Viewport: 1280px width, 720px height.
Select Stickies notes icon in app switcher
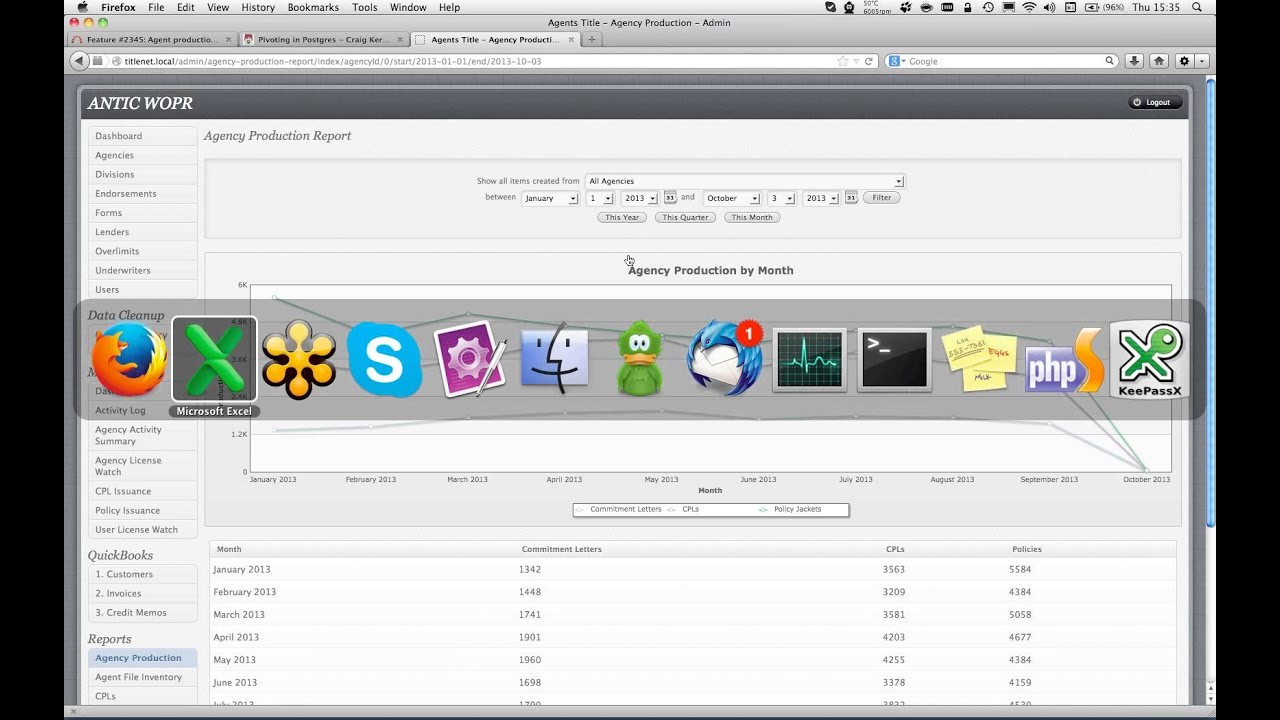coord(980,359)
